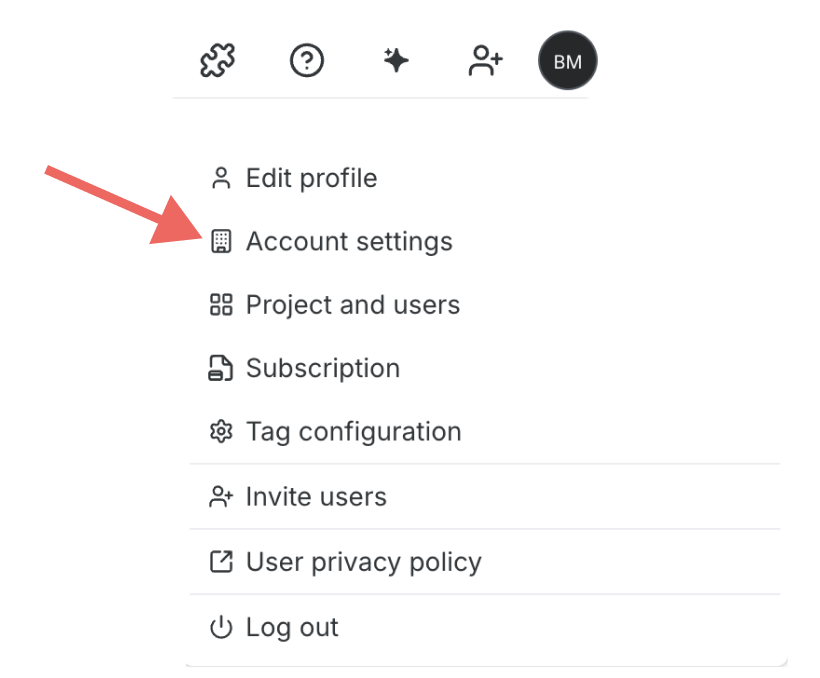Open the sparkle AI assistant icon
This screenshot has width=820, height=678.
(x=396, y=61)
